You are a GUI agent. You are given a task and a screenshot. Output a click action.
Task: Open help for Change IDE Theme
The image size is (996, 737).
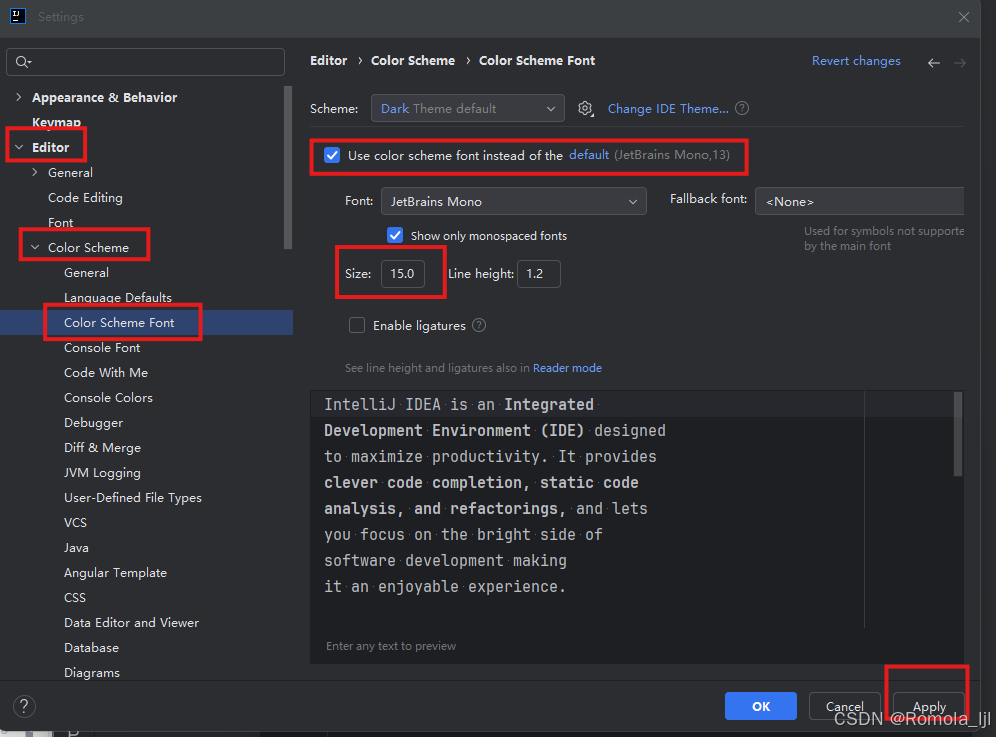(742, 108)
